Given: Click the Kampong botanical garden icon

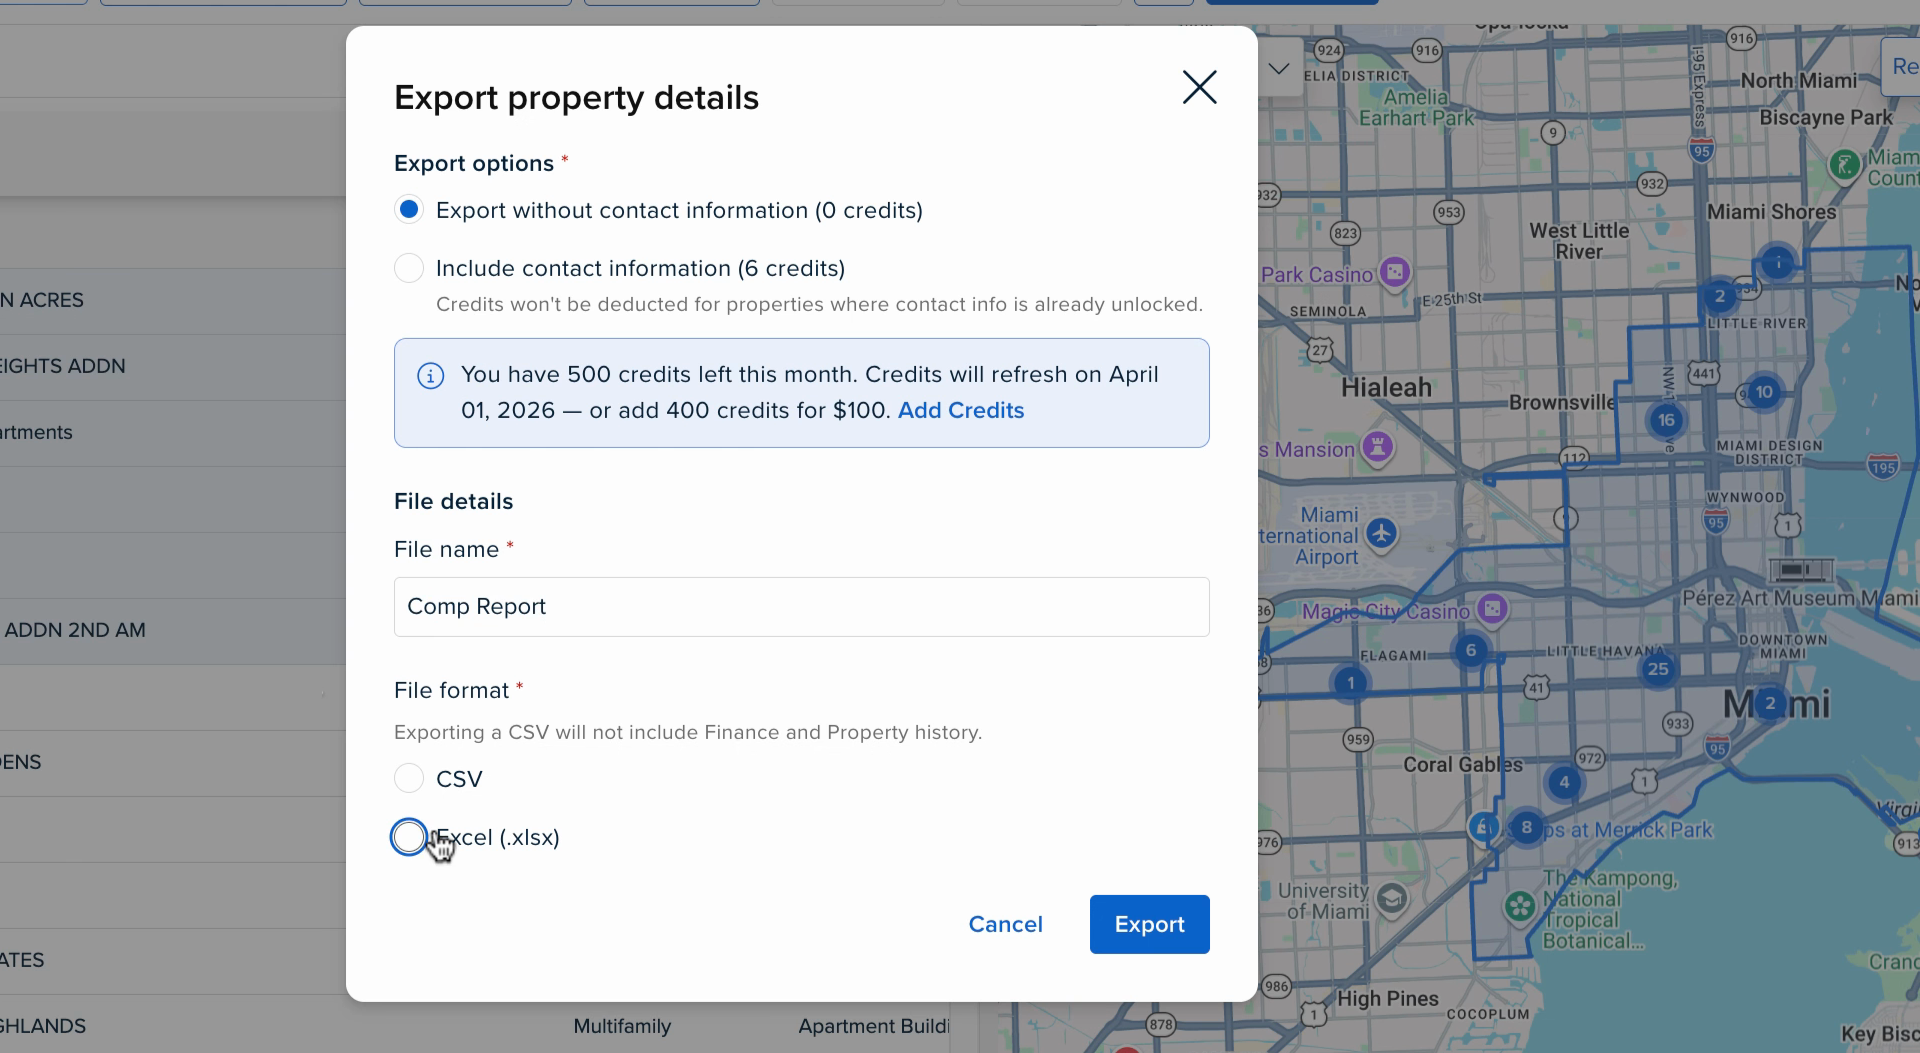Looking at the screenshot, I should [x=1519, y=907].
